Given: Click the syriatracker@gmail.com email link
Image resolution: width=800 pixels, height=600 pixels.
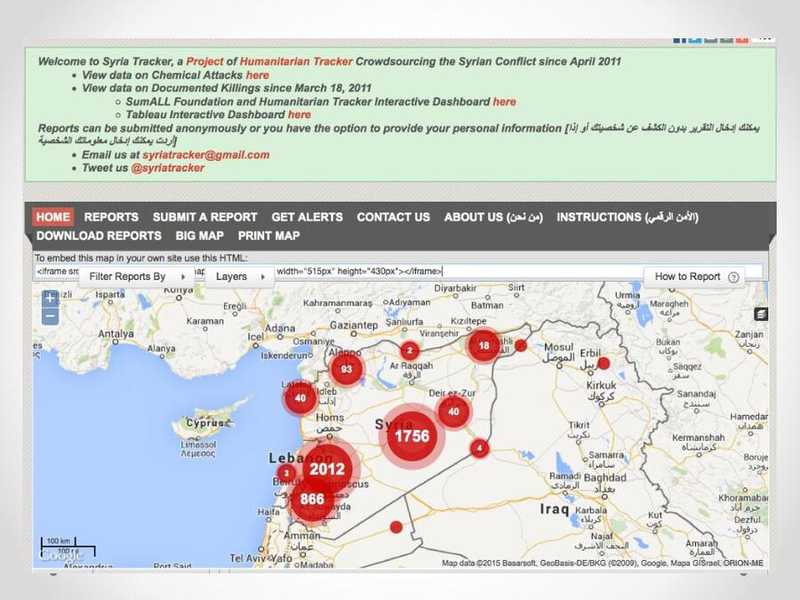Looking at the screenshot, I should pos(206,155).
